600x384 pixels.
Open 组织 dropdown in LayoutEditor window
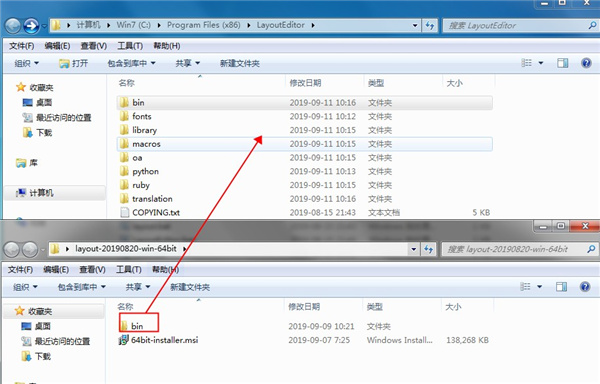click(x=27, y=63)
